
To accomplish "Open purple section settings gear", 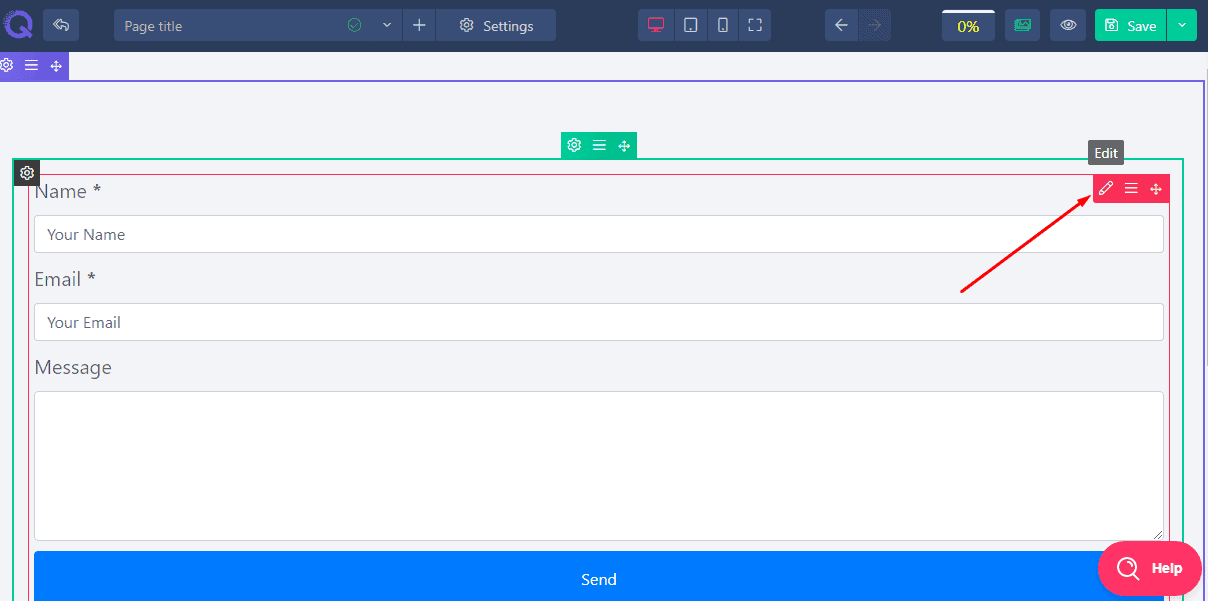I will pos(7,66).
